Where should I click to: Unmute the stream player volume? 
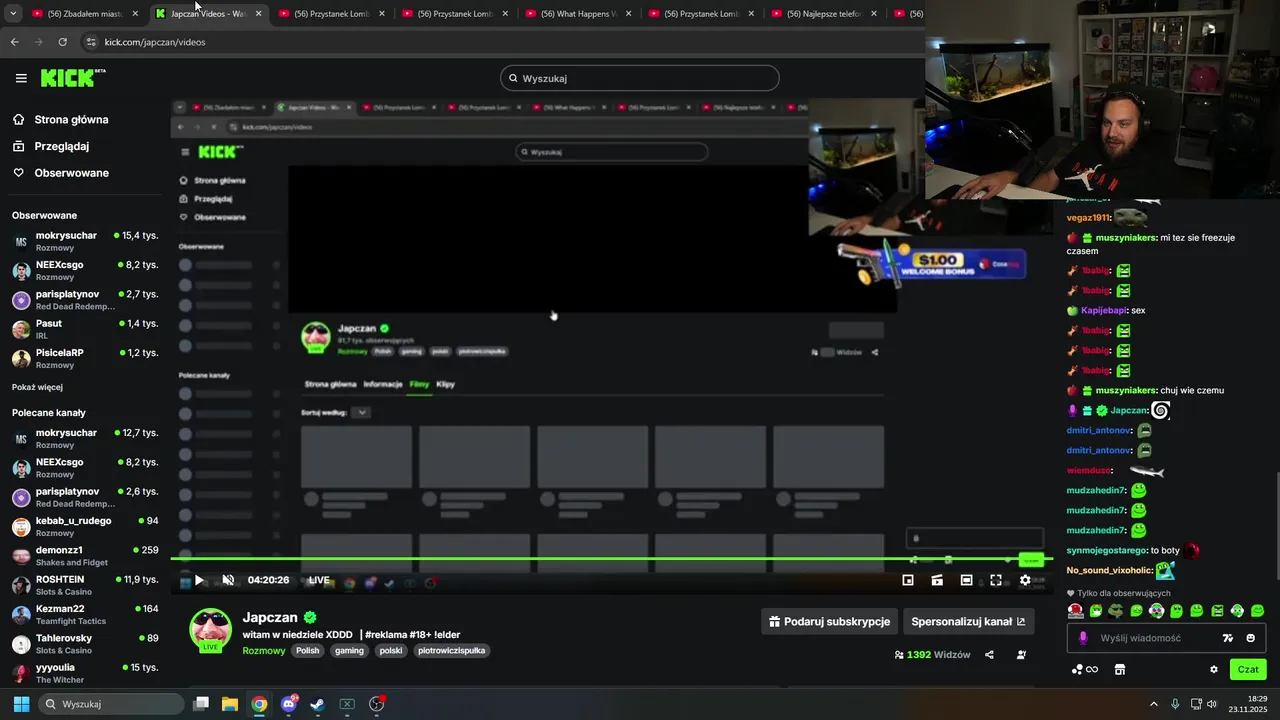coord(228,580)
